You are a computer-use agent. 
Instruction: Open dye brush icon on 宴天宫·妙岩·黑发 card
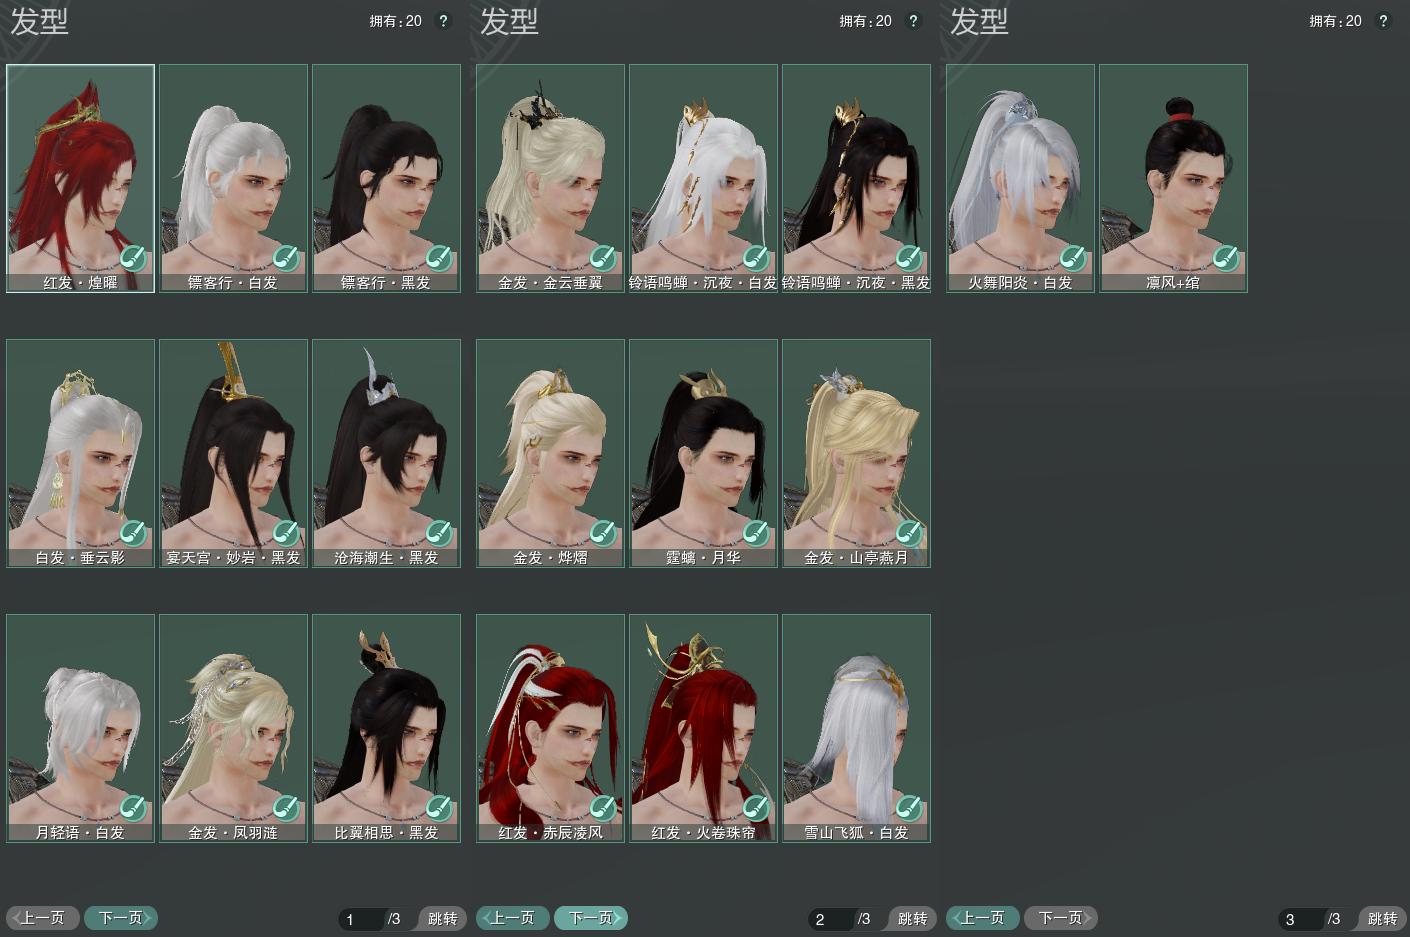pos(286,533)
